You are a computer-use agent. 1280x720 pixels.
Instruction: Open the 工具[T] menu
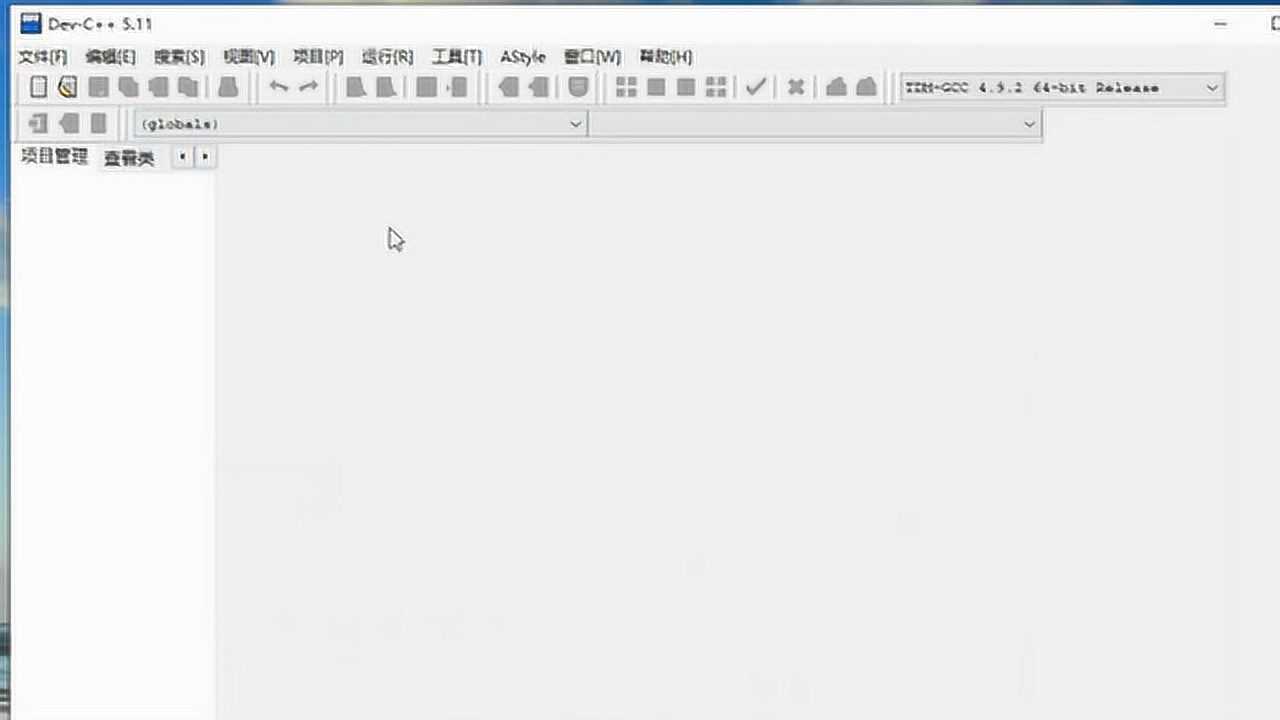(456, 56)
